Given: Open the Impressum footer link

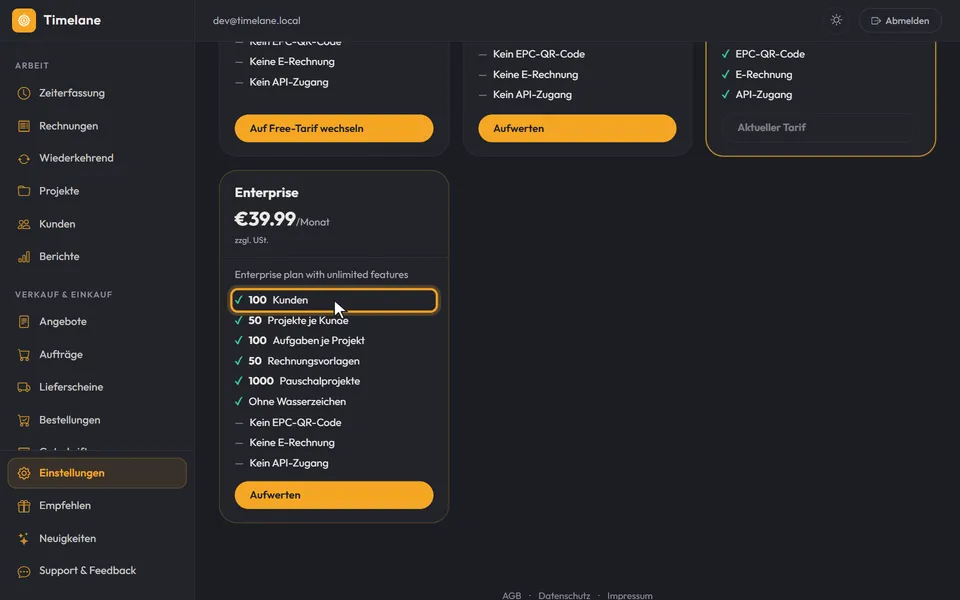Looking at the screenshot, I should click(629, 595).
